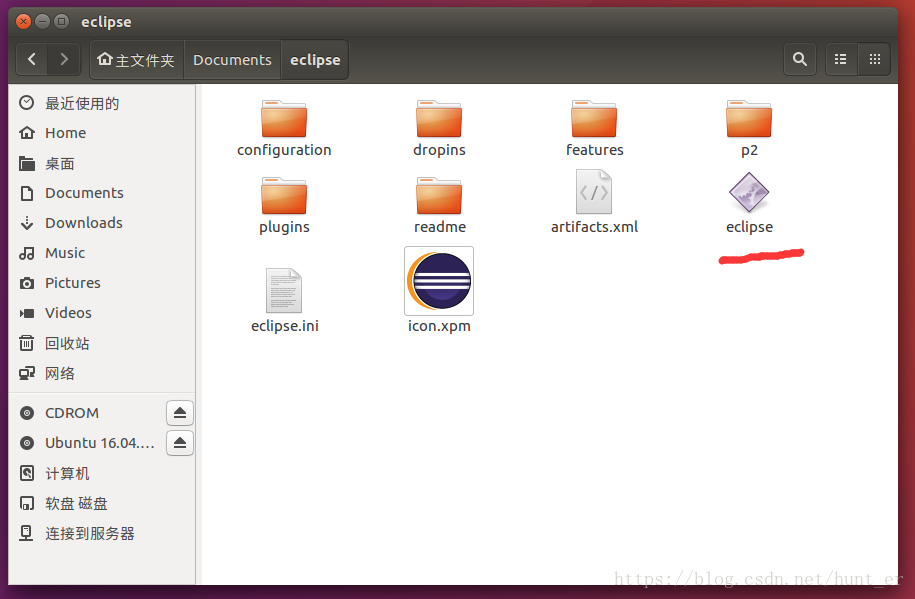The width and height of the screenshot is (915, 599).
Task: Click the features folder label
Action: click(x=595, y=149)
